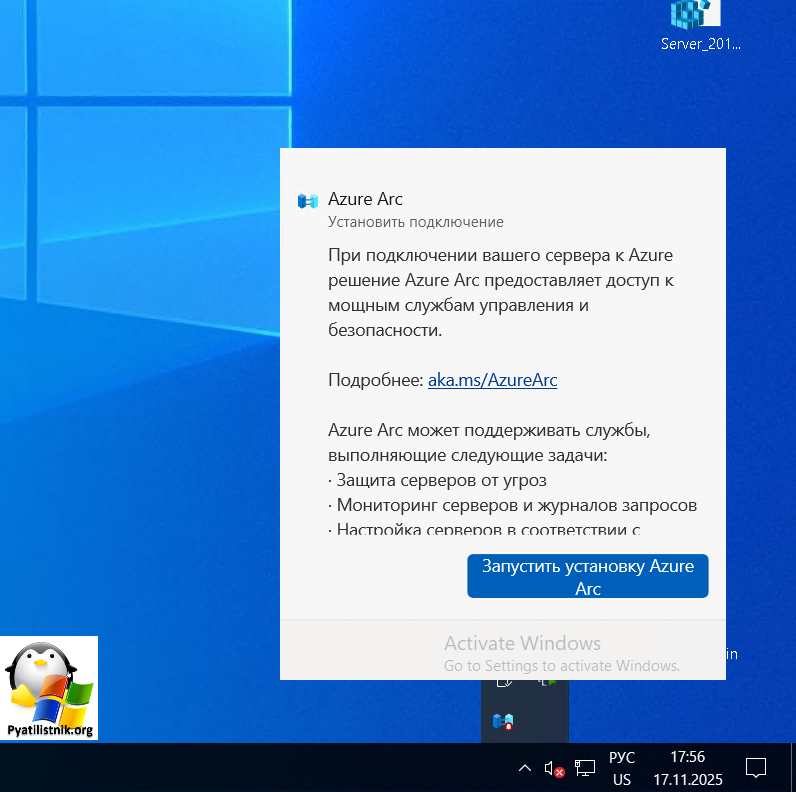Follow the aka.ms/AzureArc link
Screen dimensions: 796x792
(x=492, y=380)
